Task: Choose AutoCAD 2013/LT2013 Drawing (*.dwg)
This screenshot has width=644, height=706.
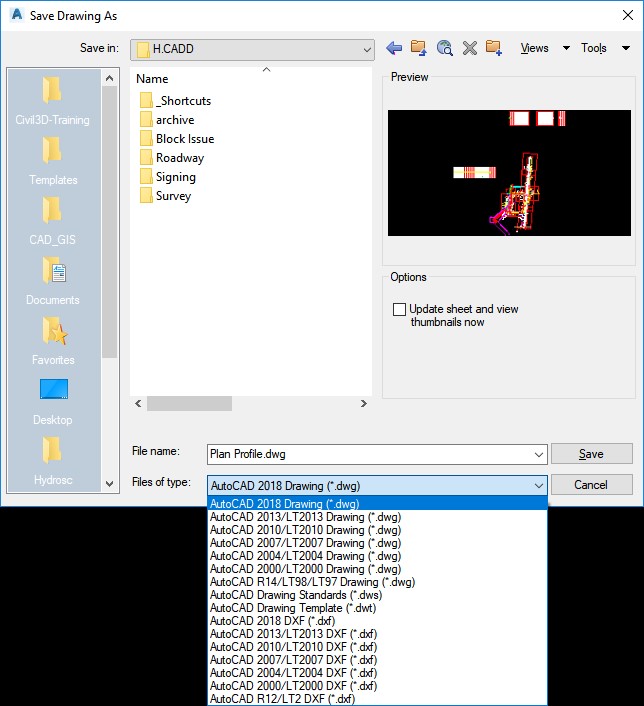Action: 377,516
